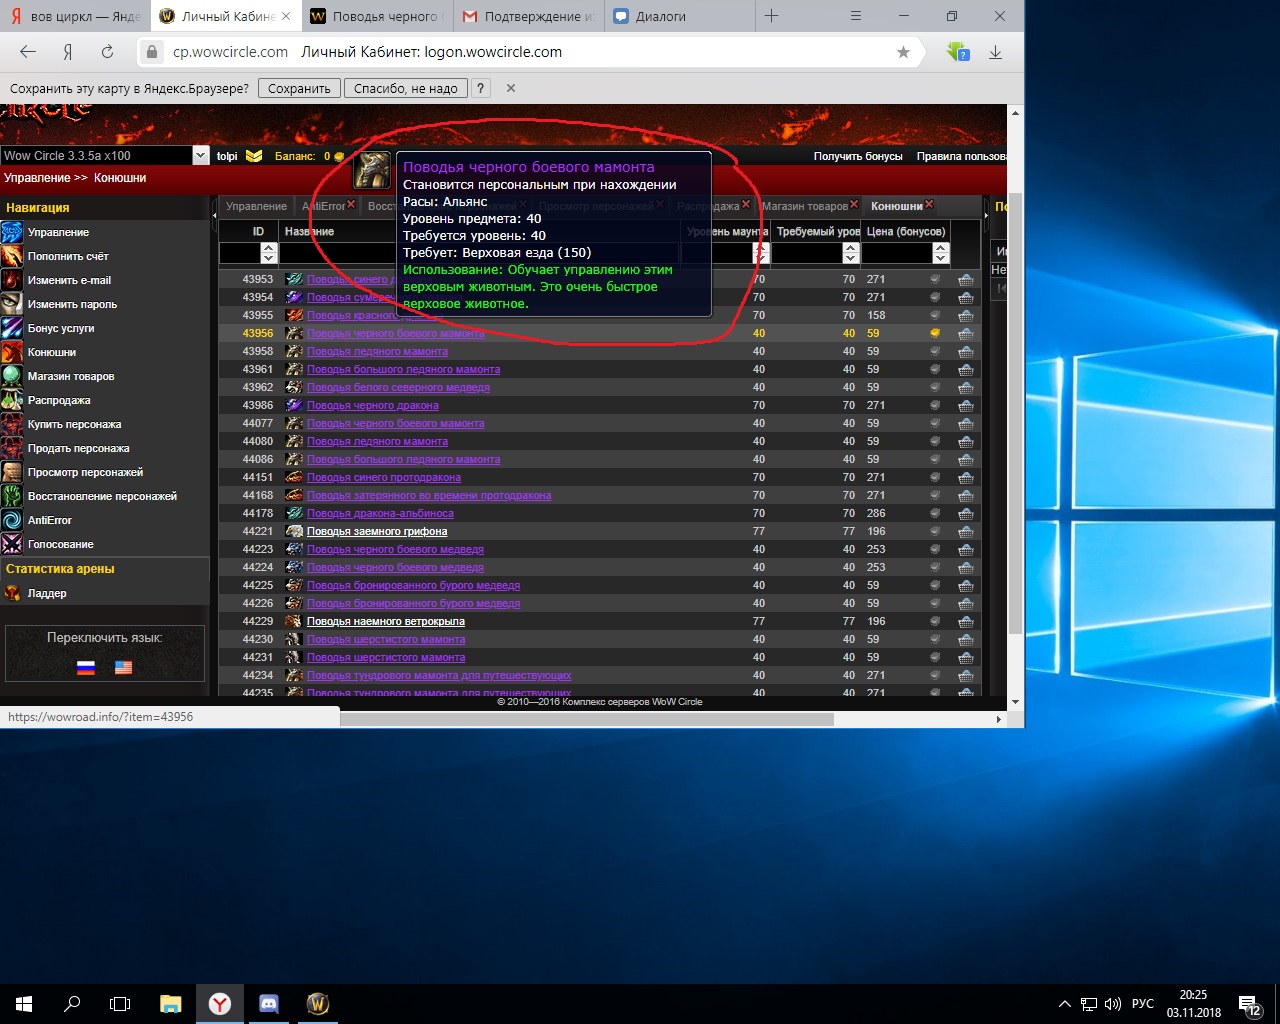Click the browser bookmark star icon
The width and height of the screenshot is (1280, 1024).
point(903,52)
